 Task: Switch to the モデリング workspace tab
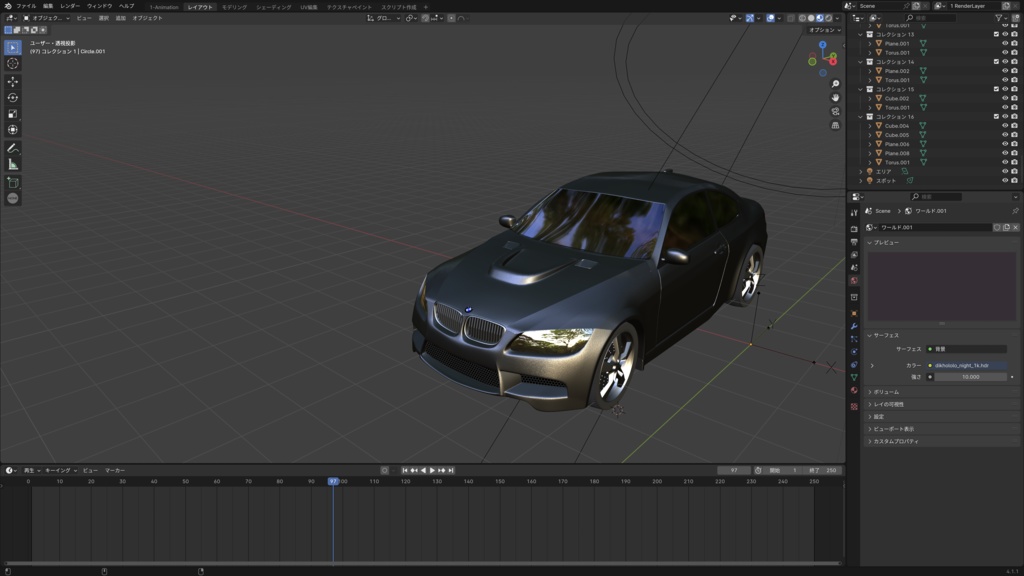point(234,7)
